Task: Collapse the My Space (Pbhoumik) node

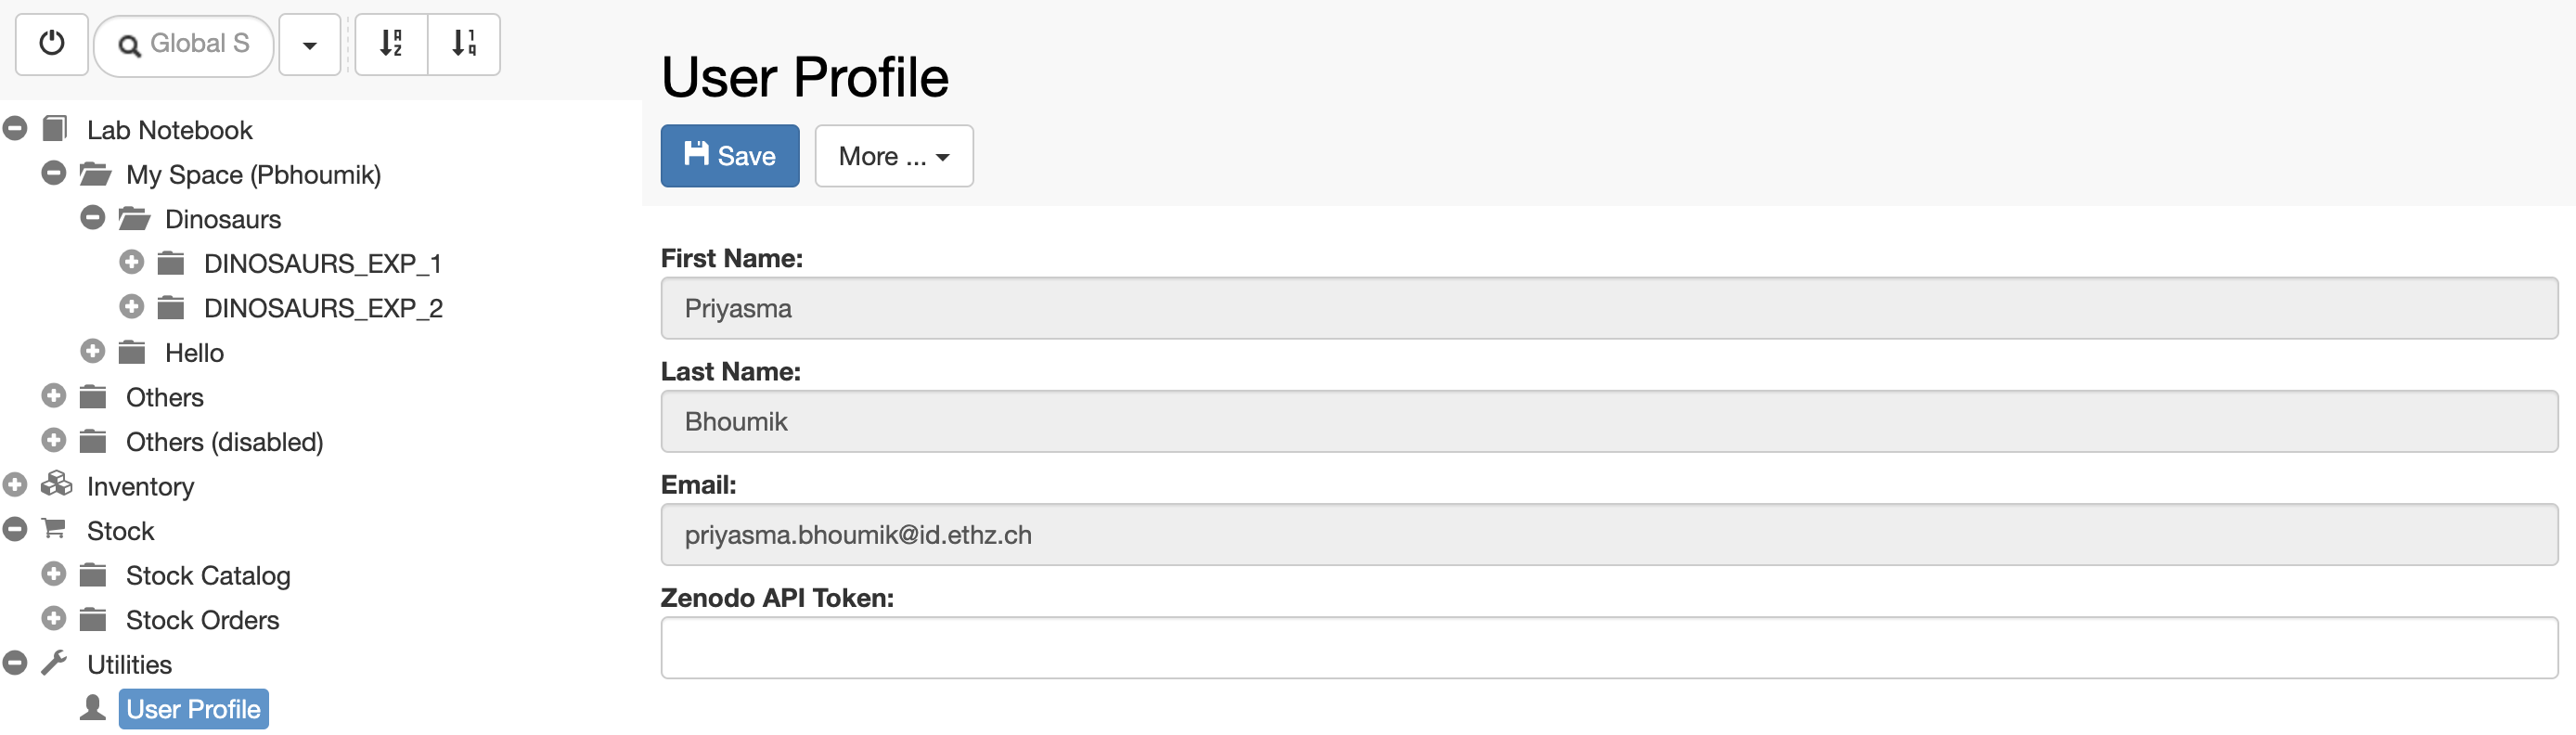Action: [54, 173]
